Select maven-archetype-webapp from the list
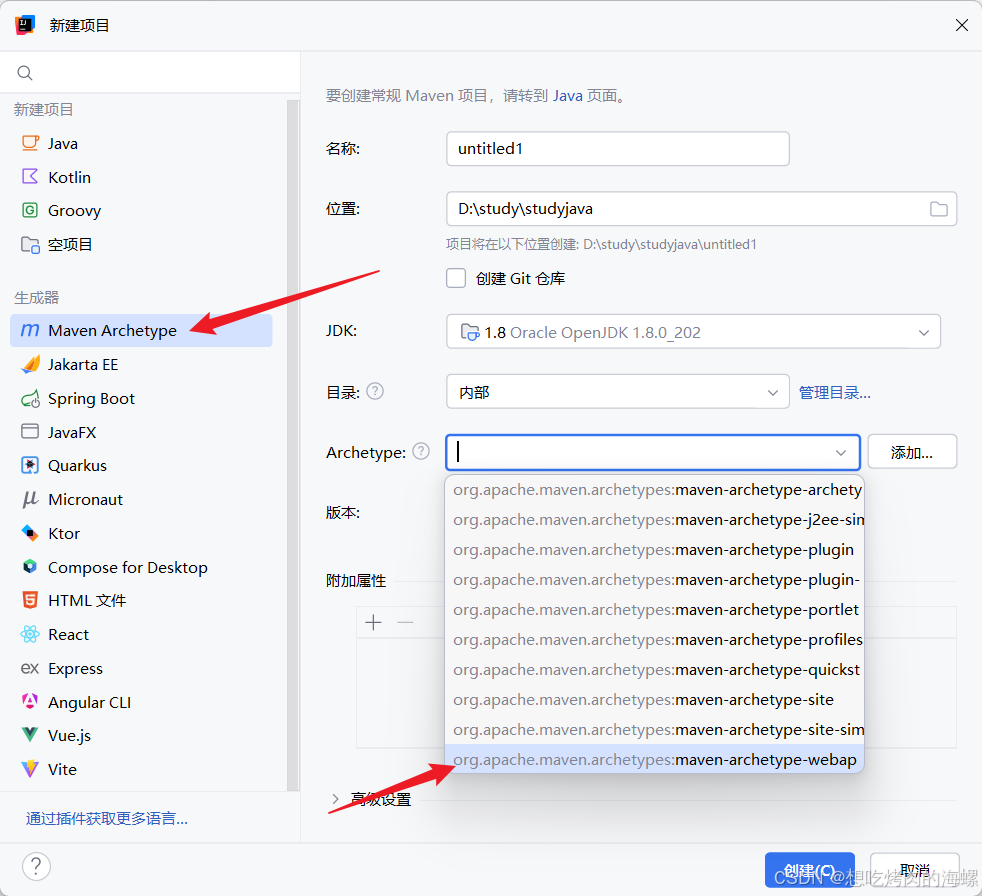This screenshot has width=982, height=896. 654,760
